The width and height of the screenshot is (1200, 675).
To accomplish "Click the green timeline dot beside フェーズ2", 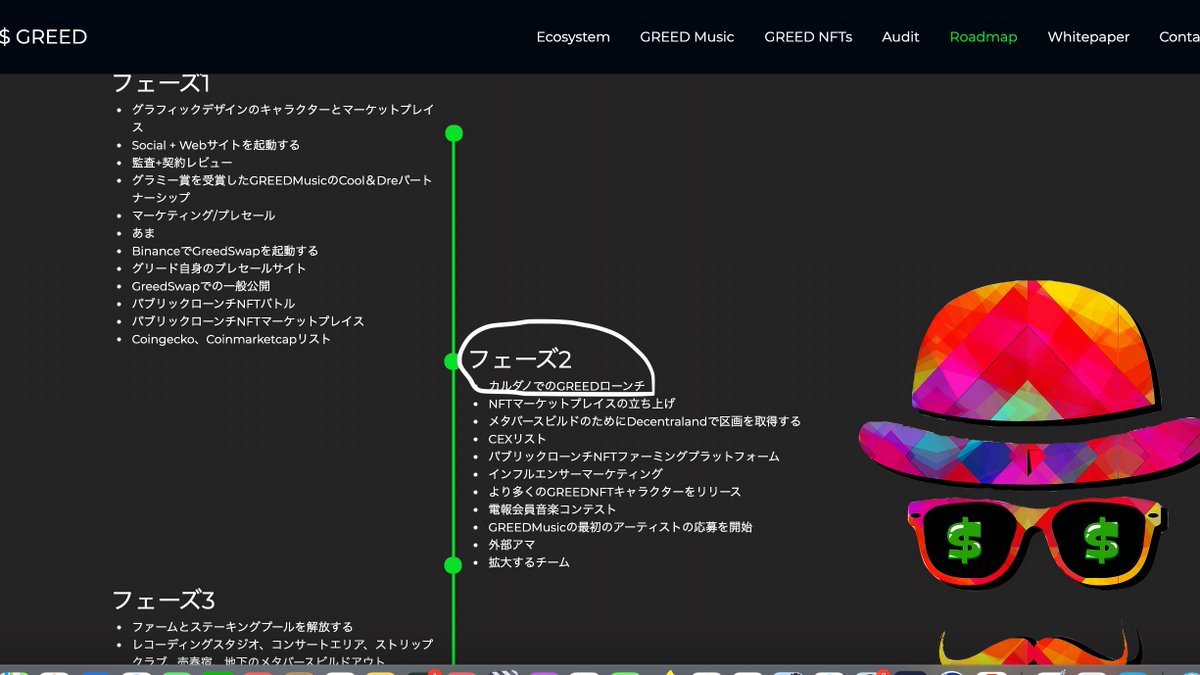I will point(453,361).
